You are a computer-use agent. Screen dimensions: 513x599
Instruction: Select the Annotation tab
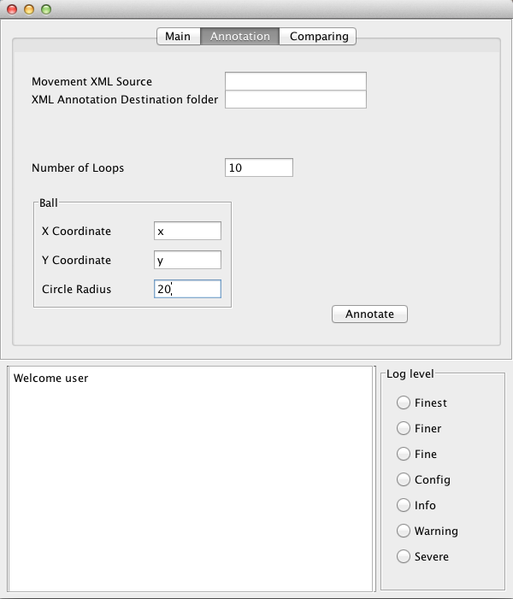(x=240, y=36)
